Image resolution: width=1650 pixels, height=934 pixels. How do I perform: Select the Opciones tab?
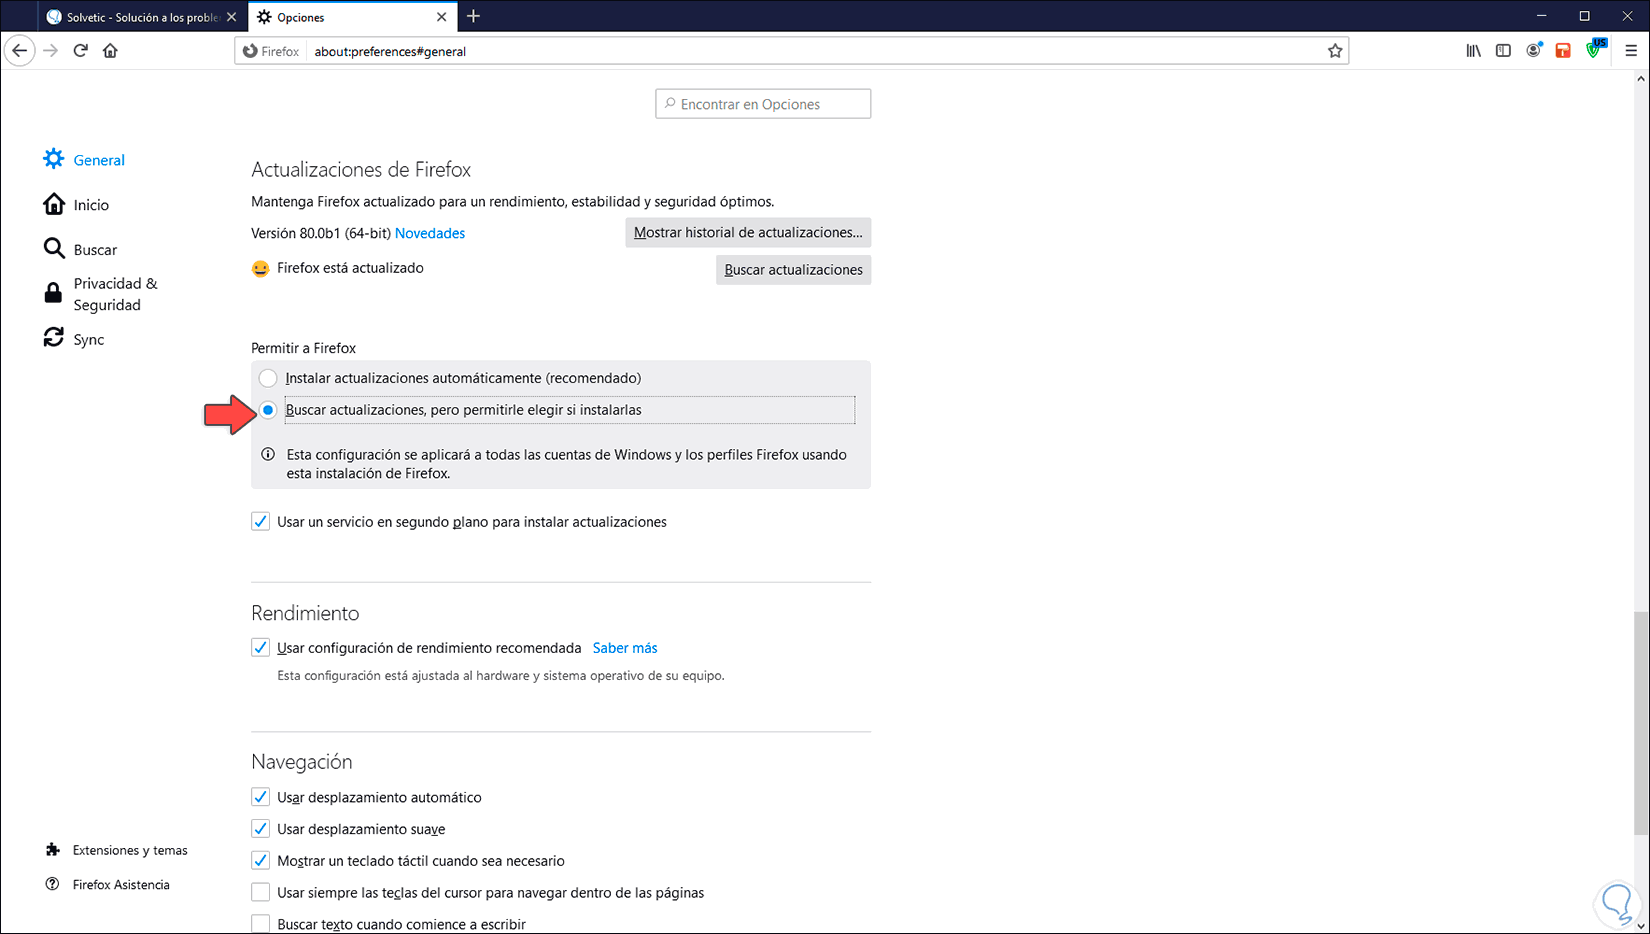pyautogui.click(x=352, y=17)
